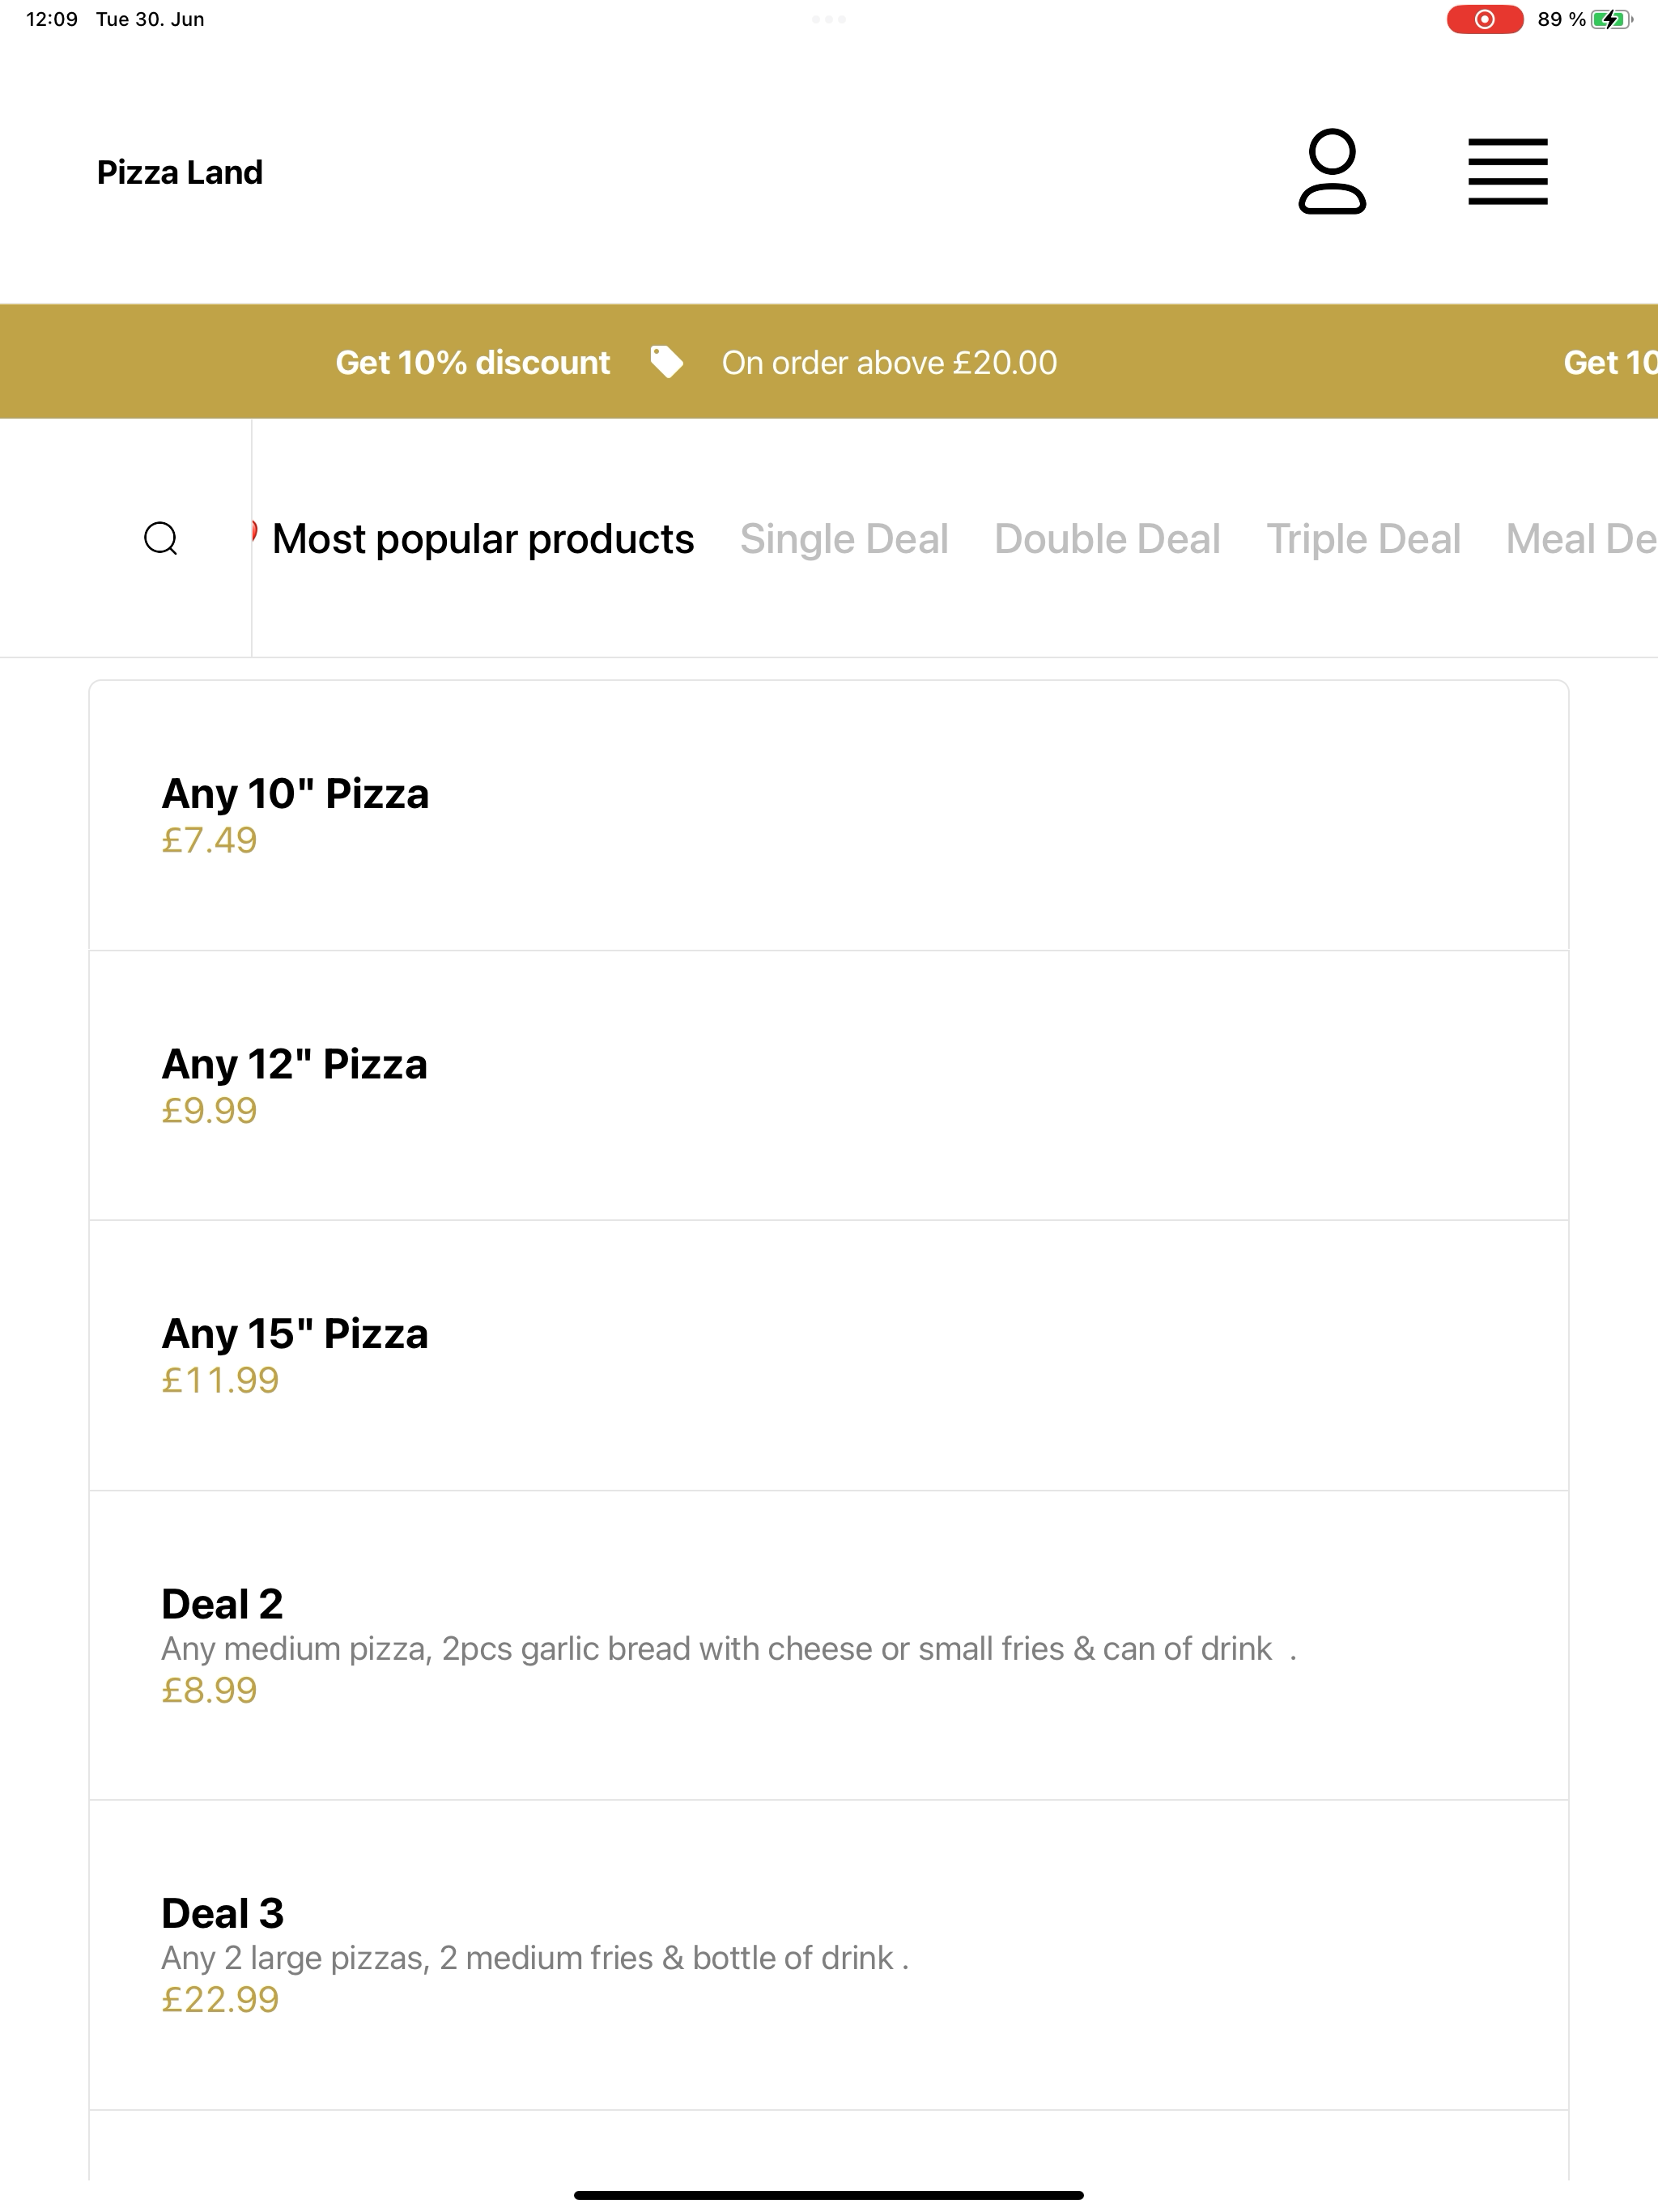Viewport: 1658px width, 2212px height.
Task: Click the £22.99 price under Deal 3
Action: [x=220, y=2000]
